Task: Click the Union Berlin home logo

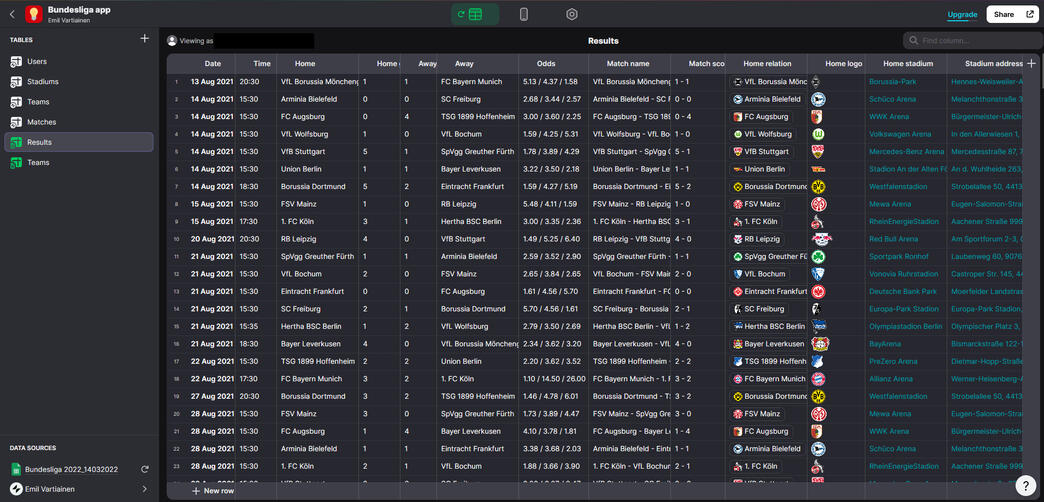Action: point(818,169)
